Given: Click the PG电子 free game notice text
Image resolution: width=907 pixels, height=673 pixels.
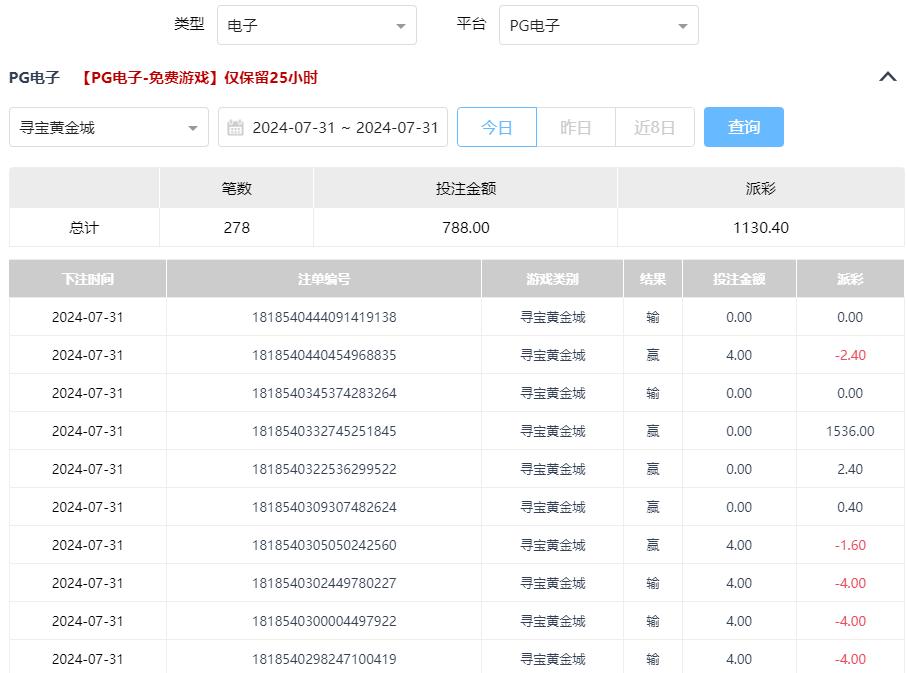Looking at the screenshot, I should [199, 78].
